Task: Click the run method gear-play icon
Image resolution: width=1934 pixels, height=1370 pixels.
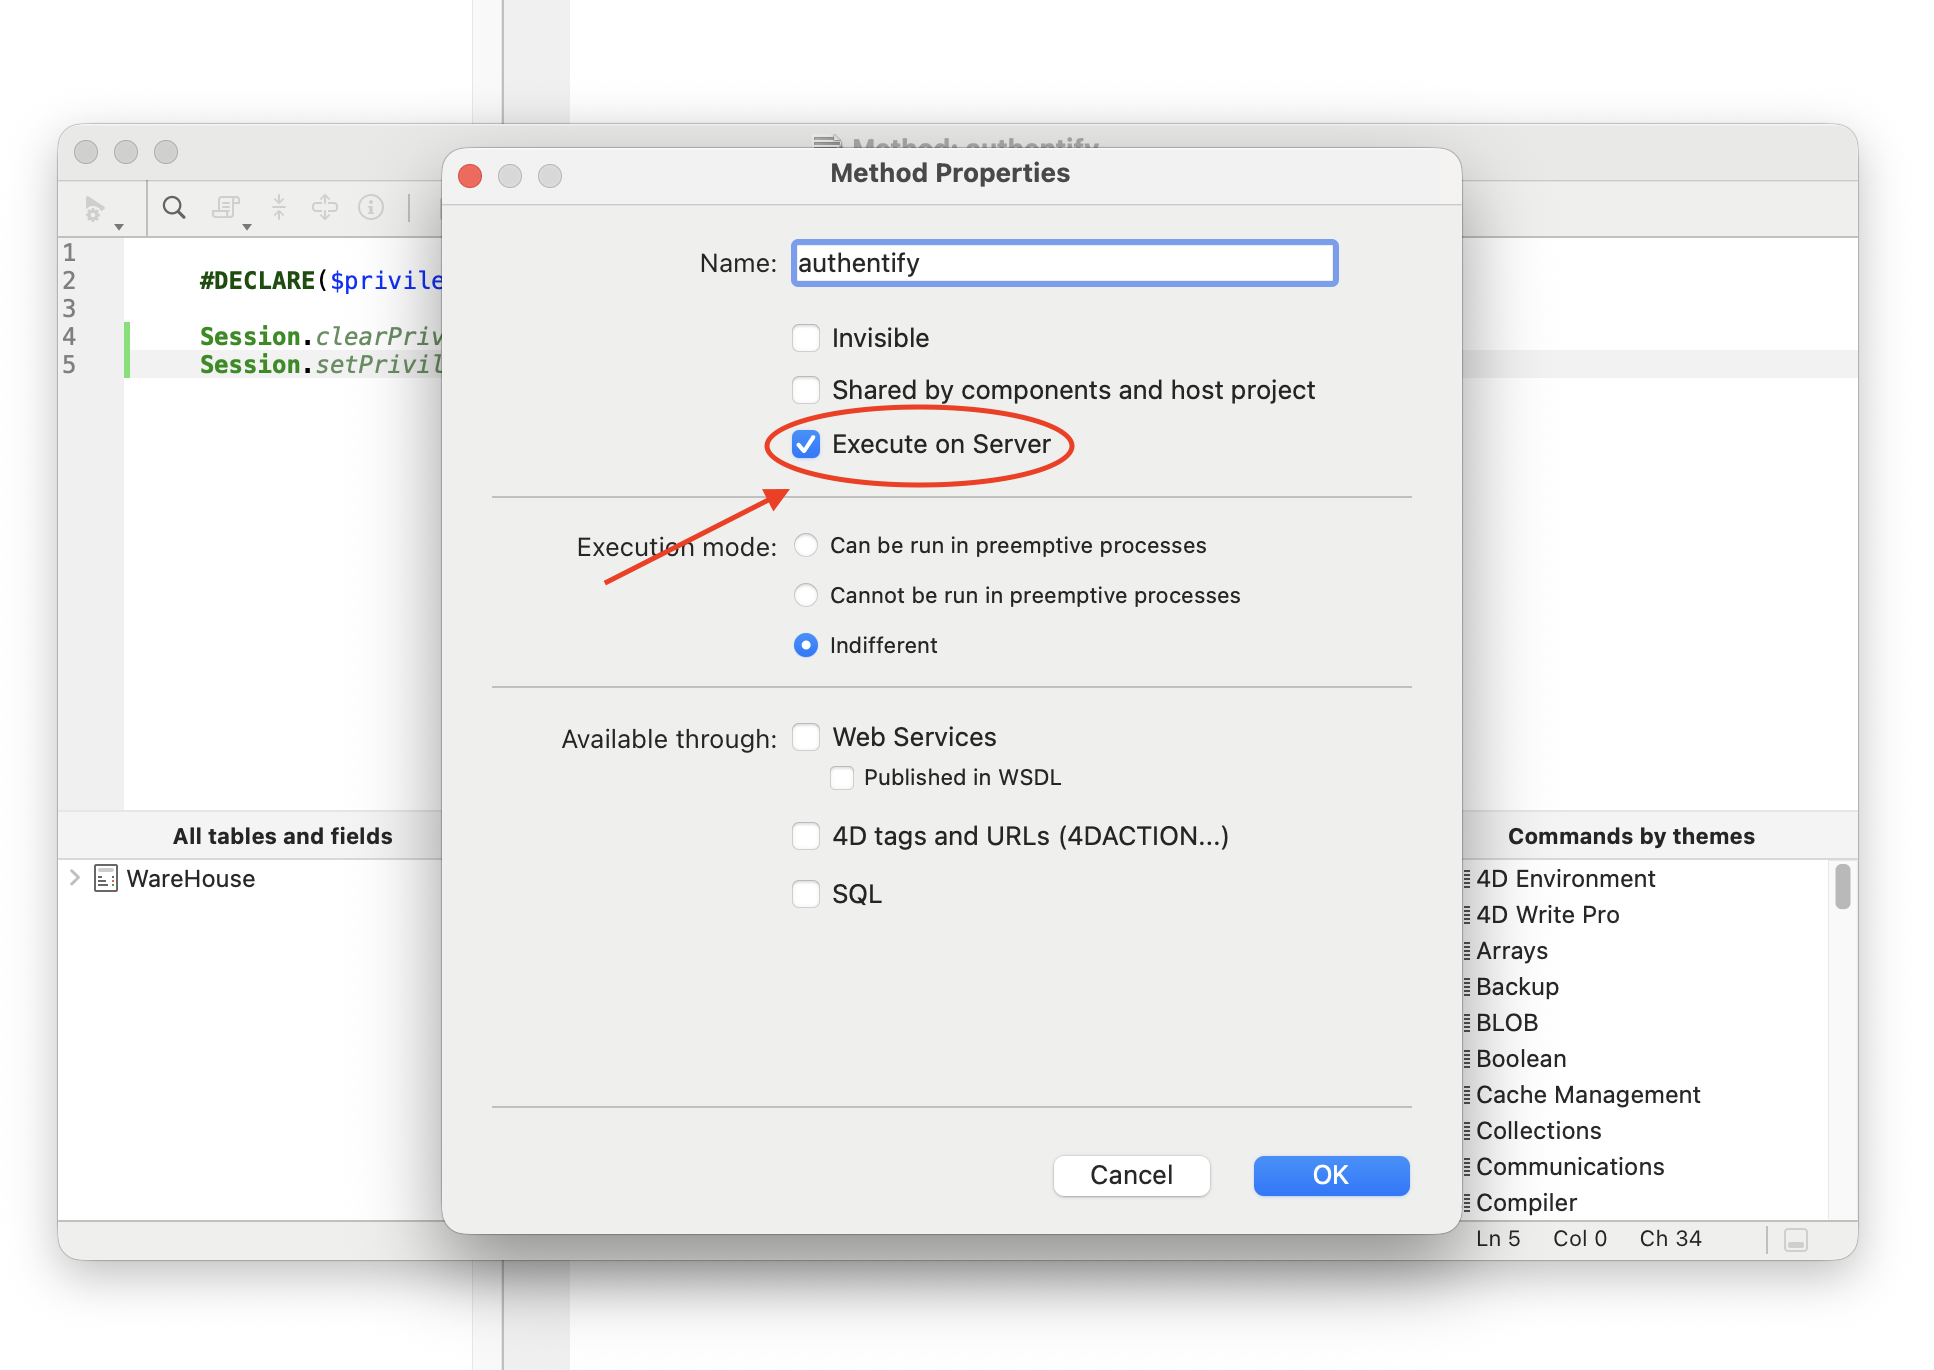Action: click(94, 208)
